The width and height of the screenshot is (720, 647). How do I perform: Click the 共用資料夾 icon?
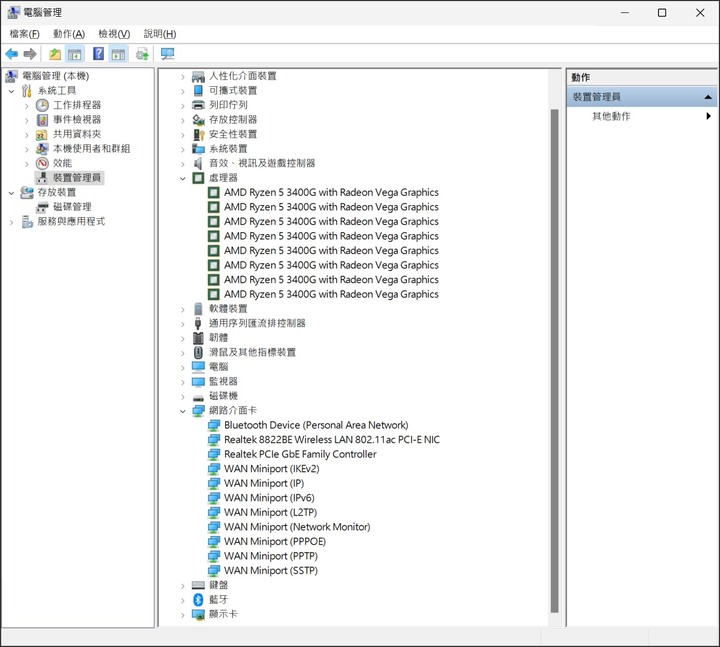[x=42, y=135]
